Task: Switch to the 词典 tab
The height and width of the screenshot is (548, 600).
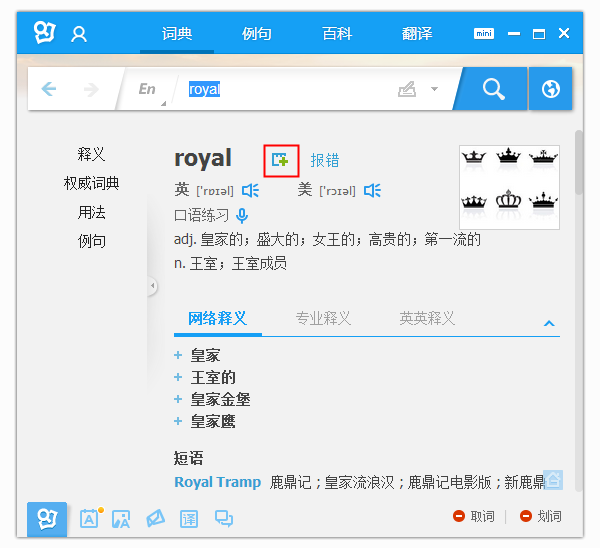Action: coord(177,34)
